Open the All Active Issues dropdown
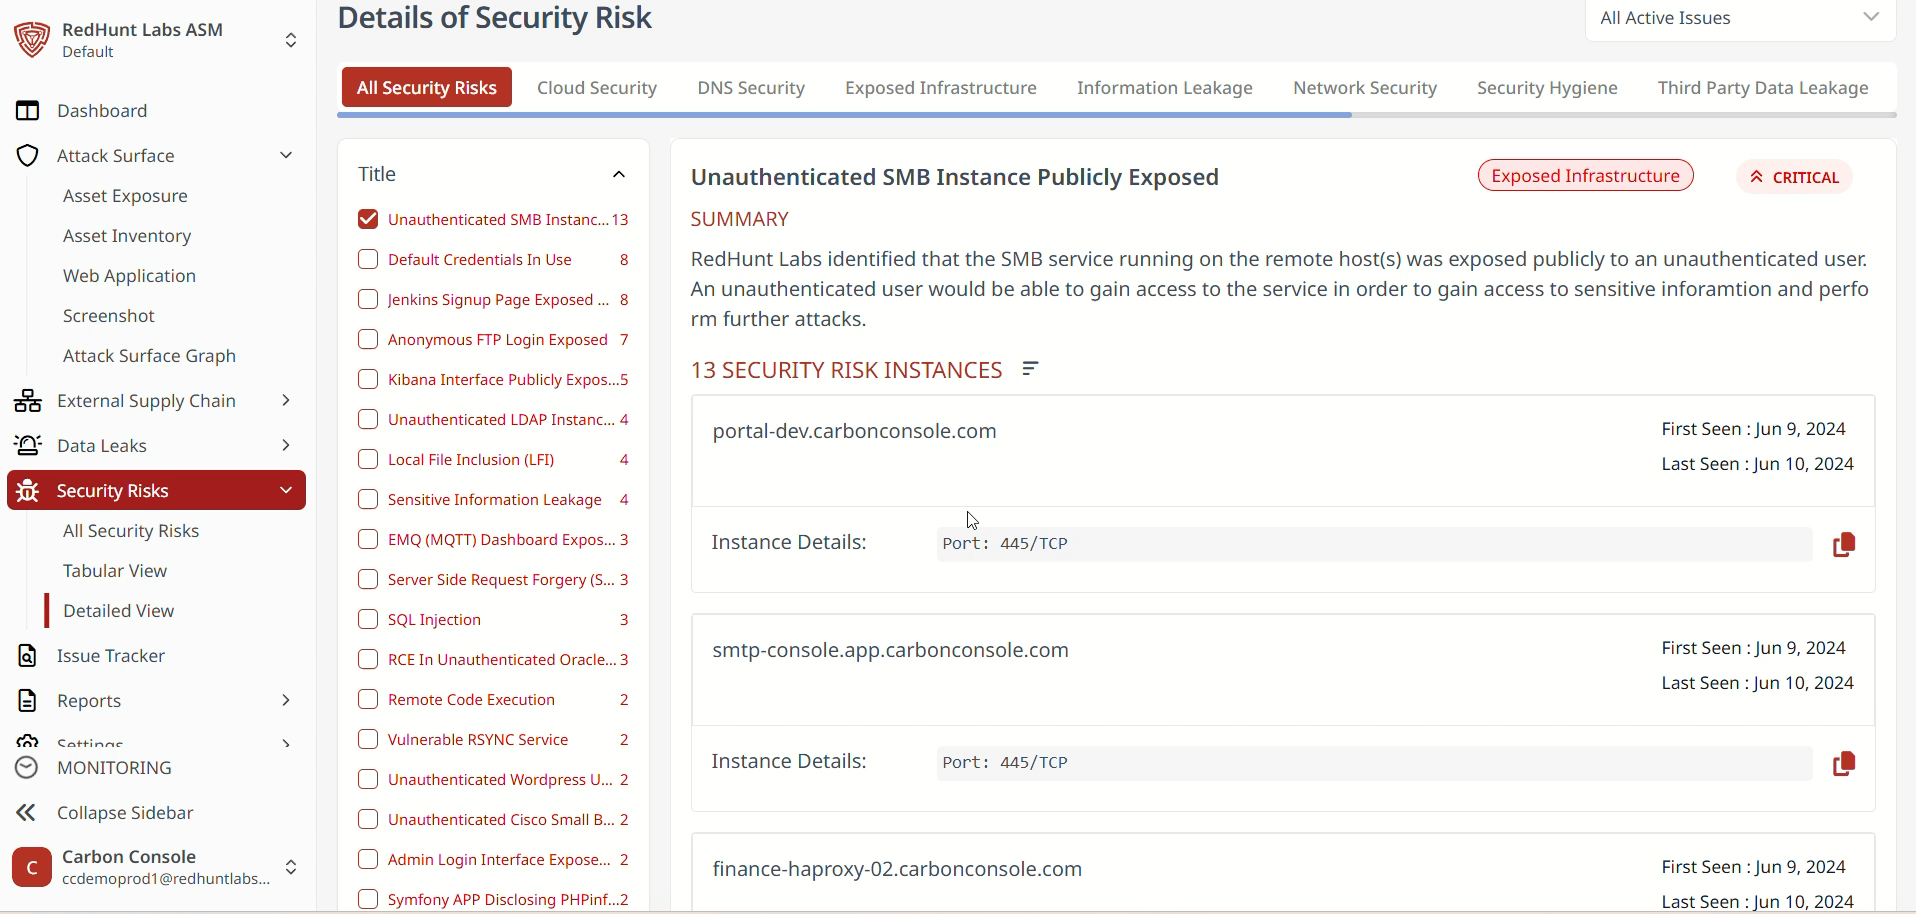Image resolution: width=1916 pixels, height=914 pixels. click(1740, 19)
